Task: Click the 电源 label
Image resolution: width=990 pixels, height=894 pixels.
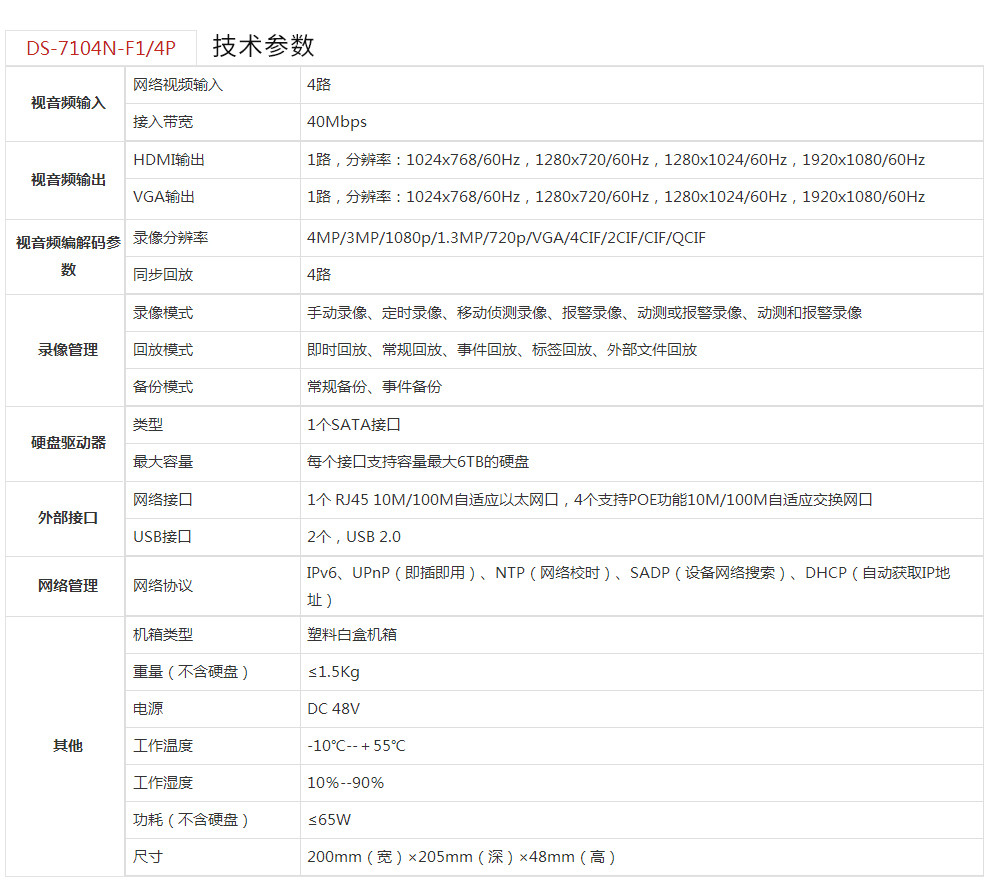Action: (x=148, y=709)
